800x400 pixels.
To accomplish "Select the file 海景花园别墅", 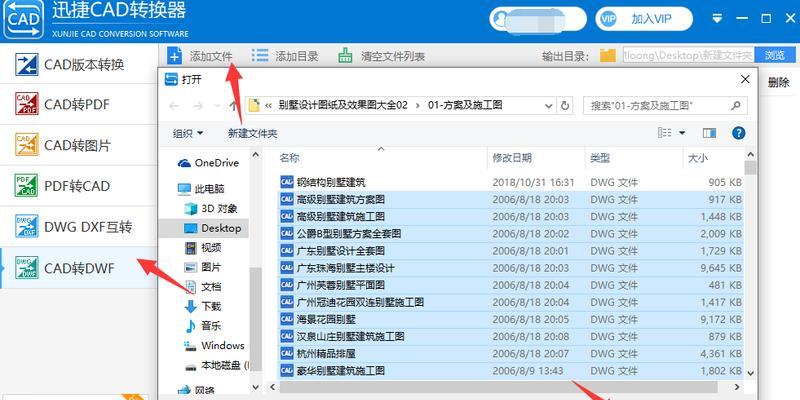I will click(510, 319).
